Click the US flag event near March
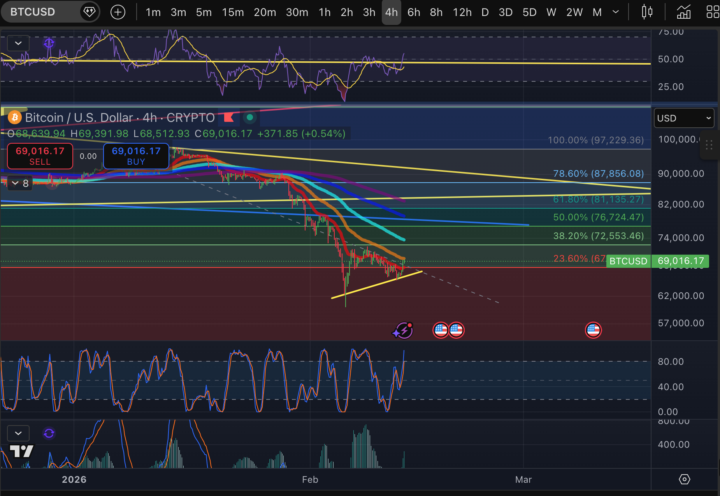The width and height of the screenshot is (720, 496). pyautogui.click(x=593, y=330)
